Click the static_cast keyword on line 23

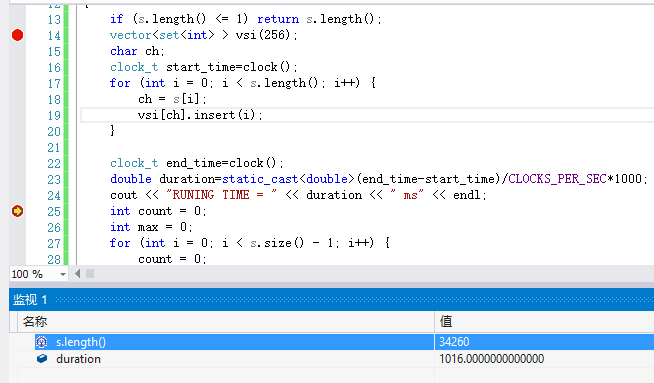(260, 179)
